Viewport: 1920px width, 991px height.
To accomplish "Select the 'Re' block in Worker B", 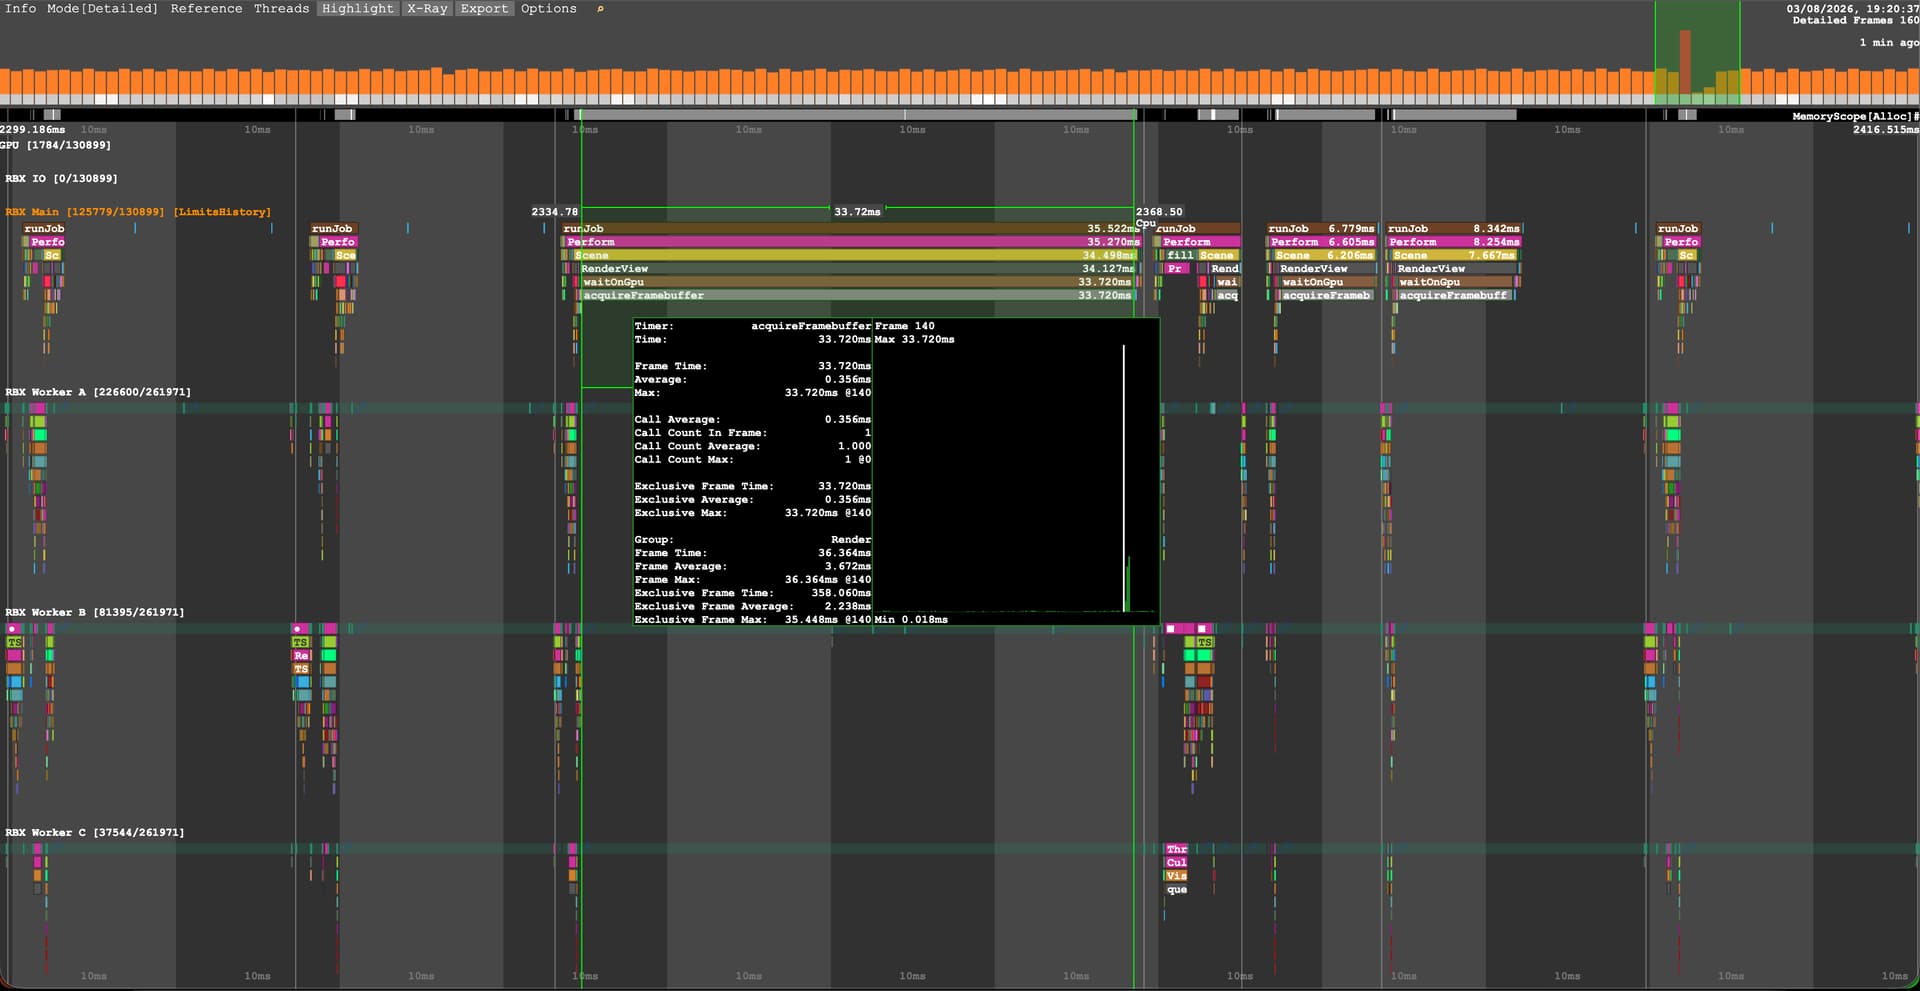I will 301,656.
